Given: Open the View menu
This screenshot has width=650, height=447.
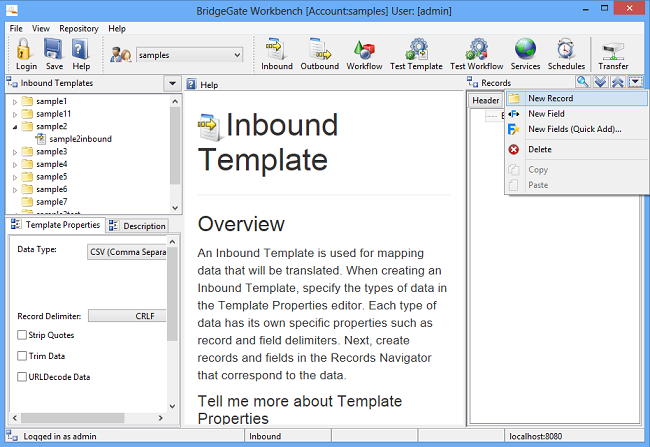Looking at the screenshot, I should [41, 28].
